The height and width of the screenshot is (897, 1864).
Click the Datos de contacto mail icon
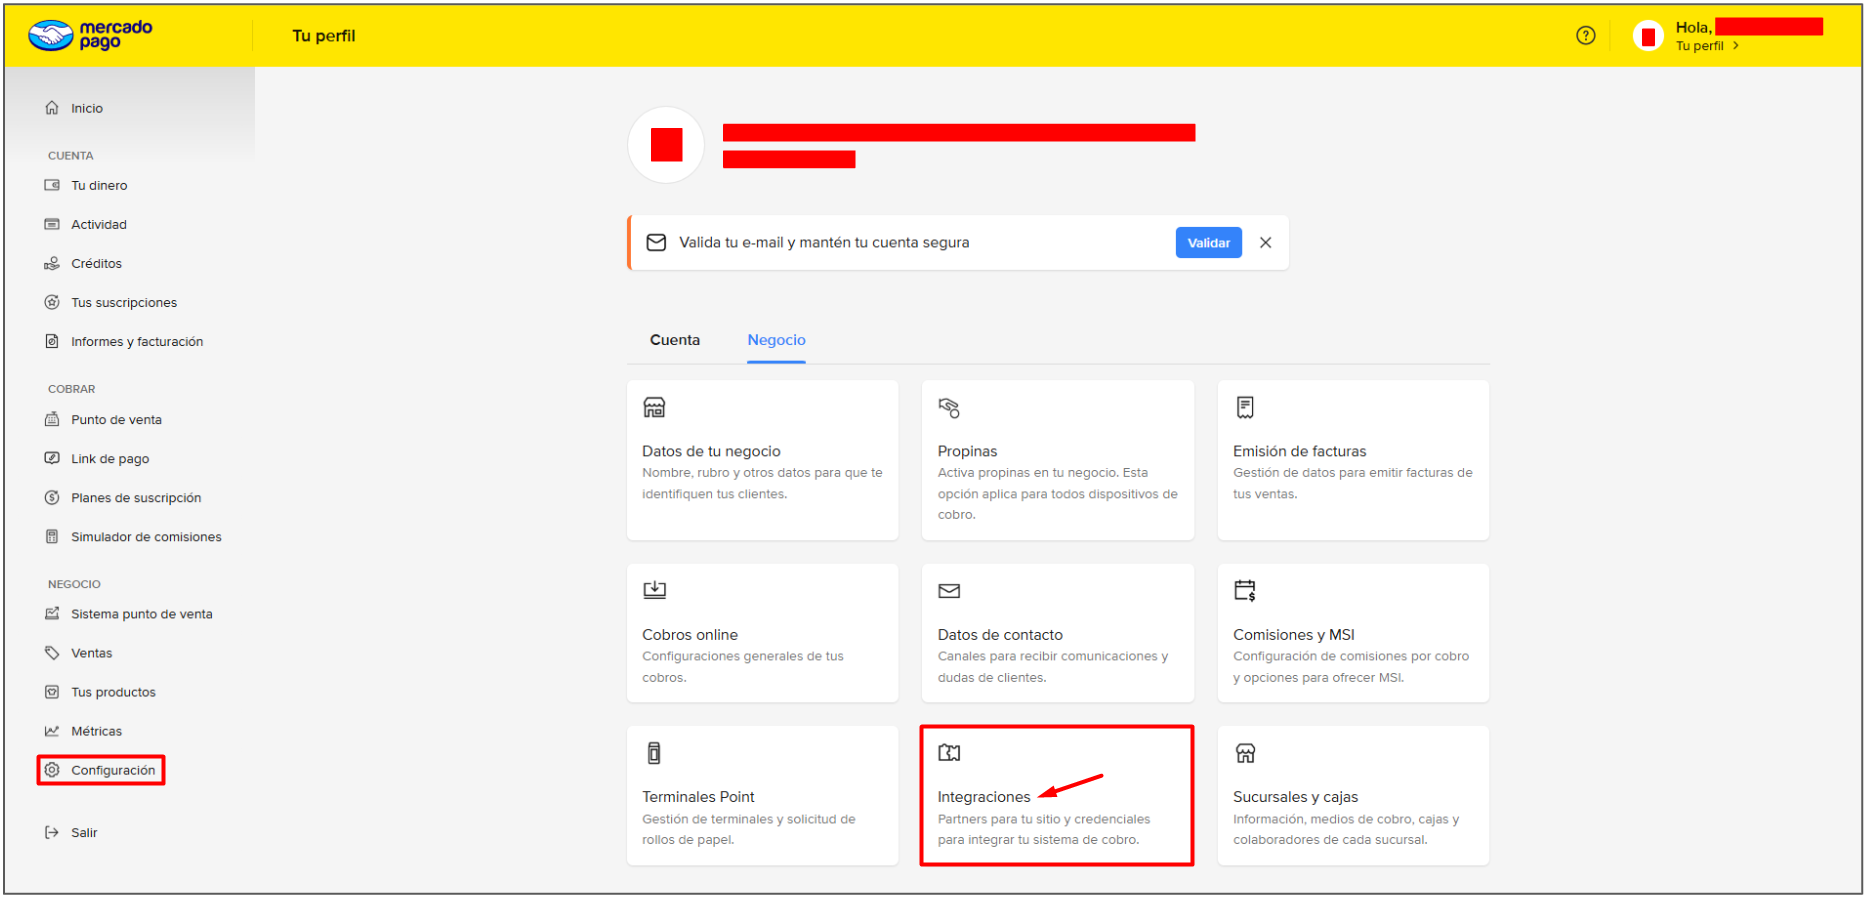coord(949,591)
